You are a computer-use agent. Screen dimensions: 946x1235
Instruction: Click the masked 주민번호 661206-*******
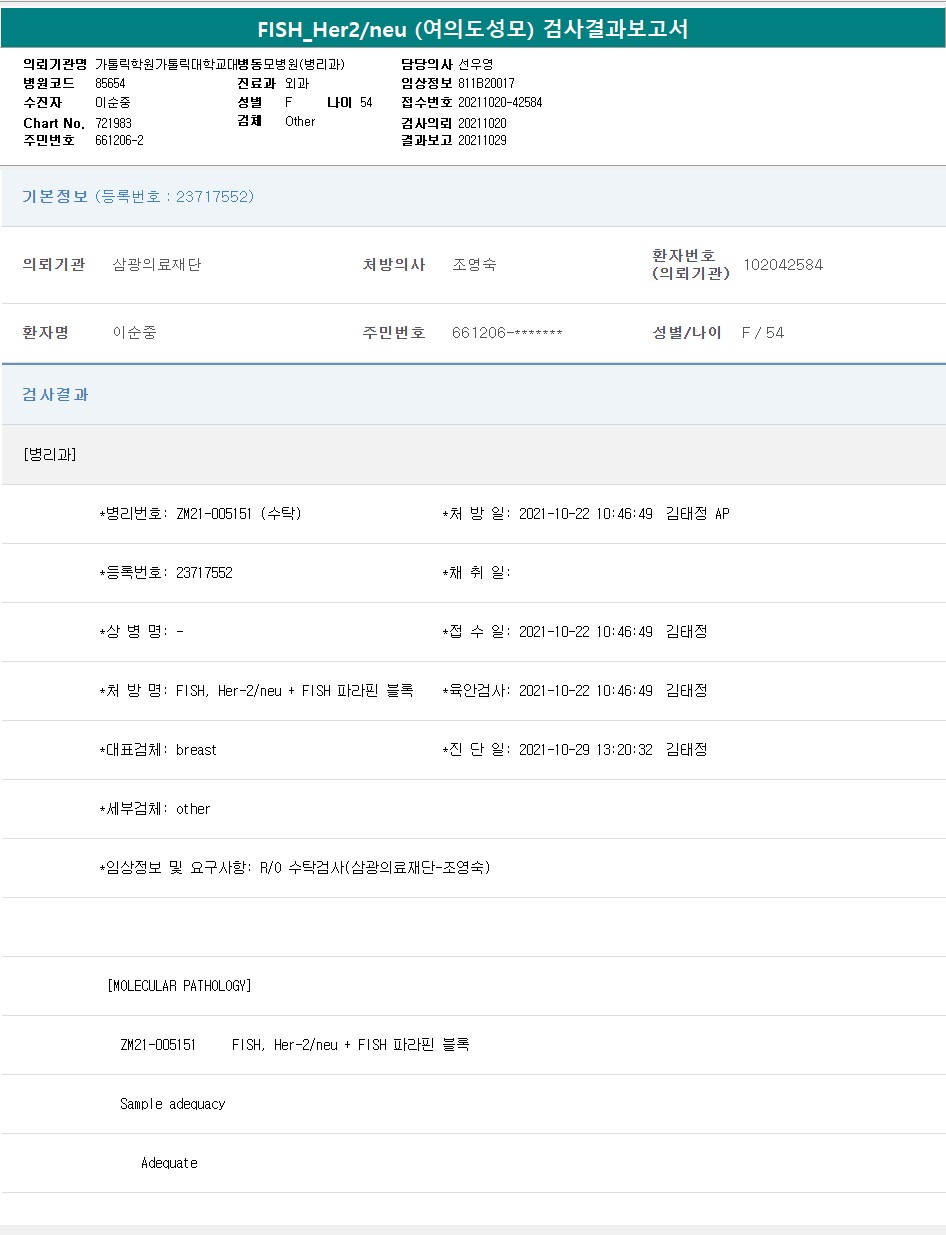pos(507,333)
